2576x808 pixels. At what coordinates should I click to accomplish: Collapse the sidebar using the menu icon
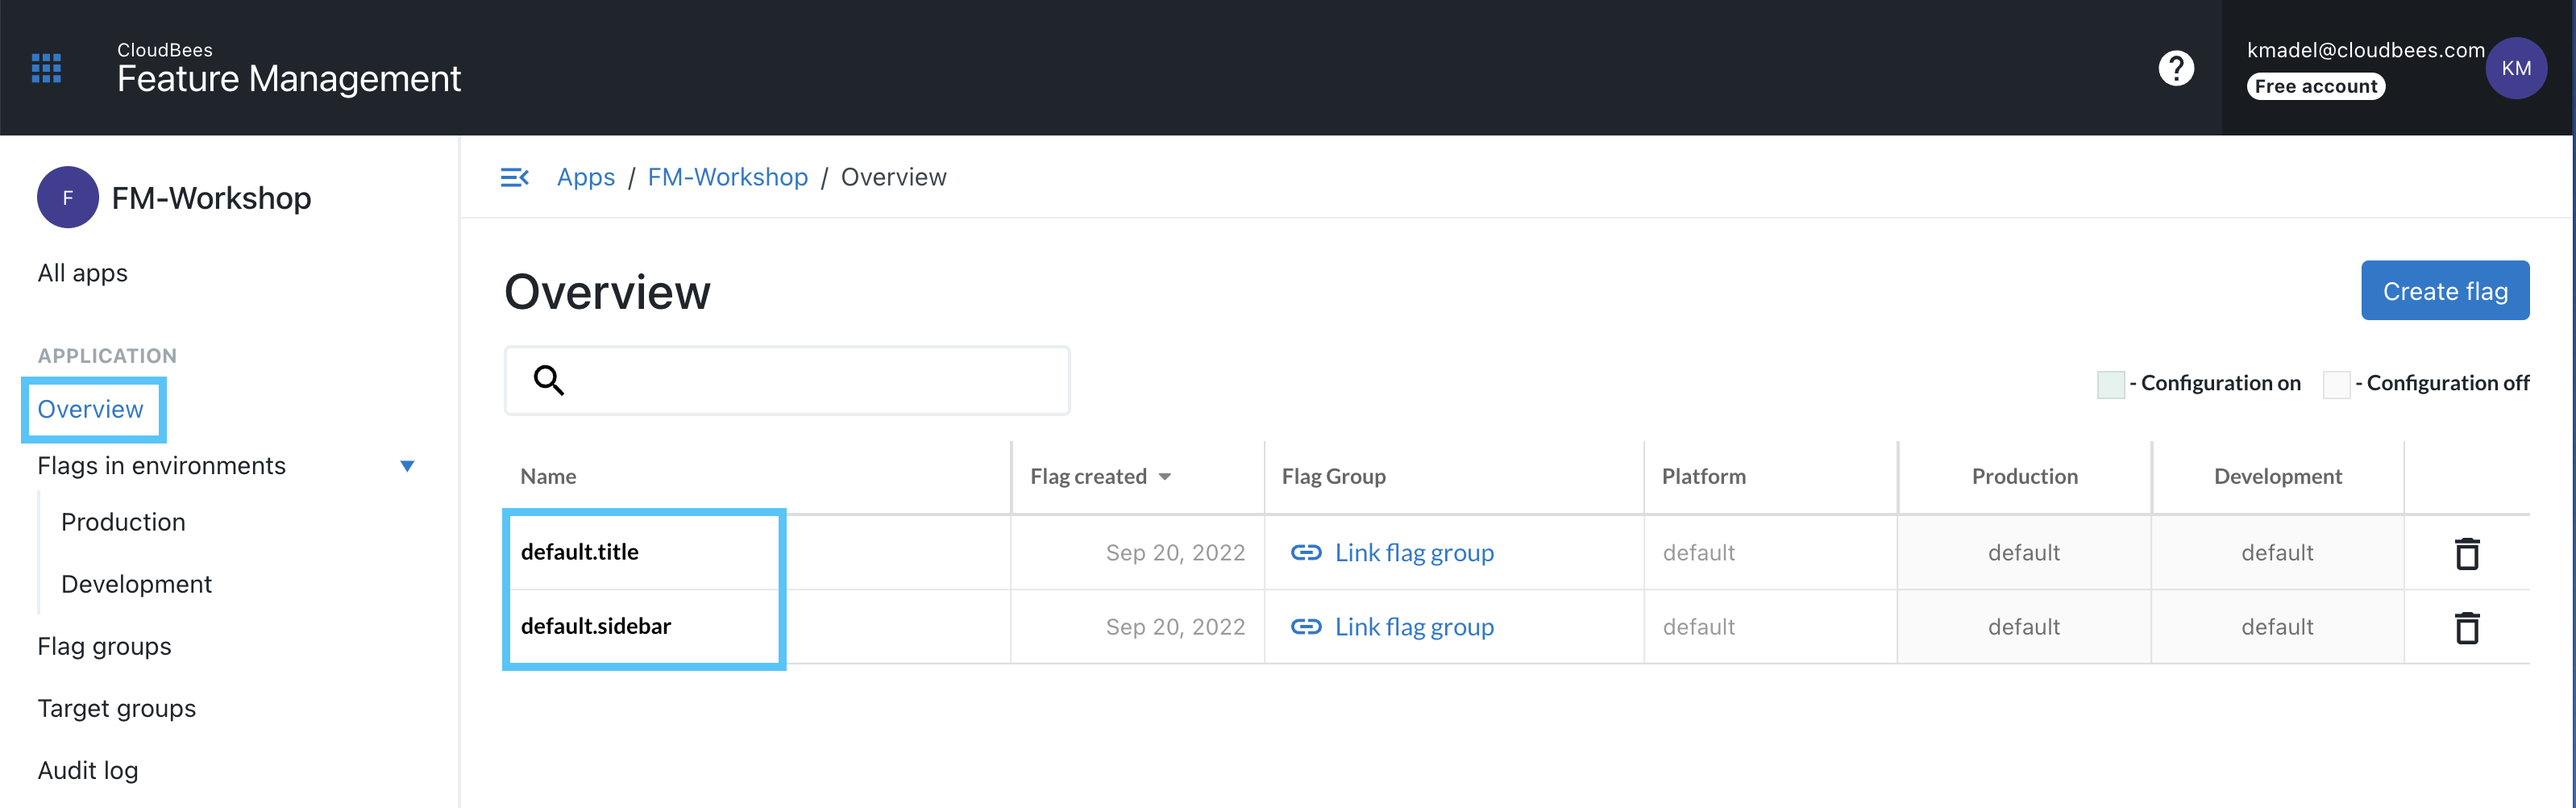(x=514, y=177)
